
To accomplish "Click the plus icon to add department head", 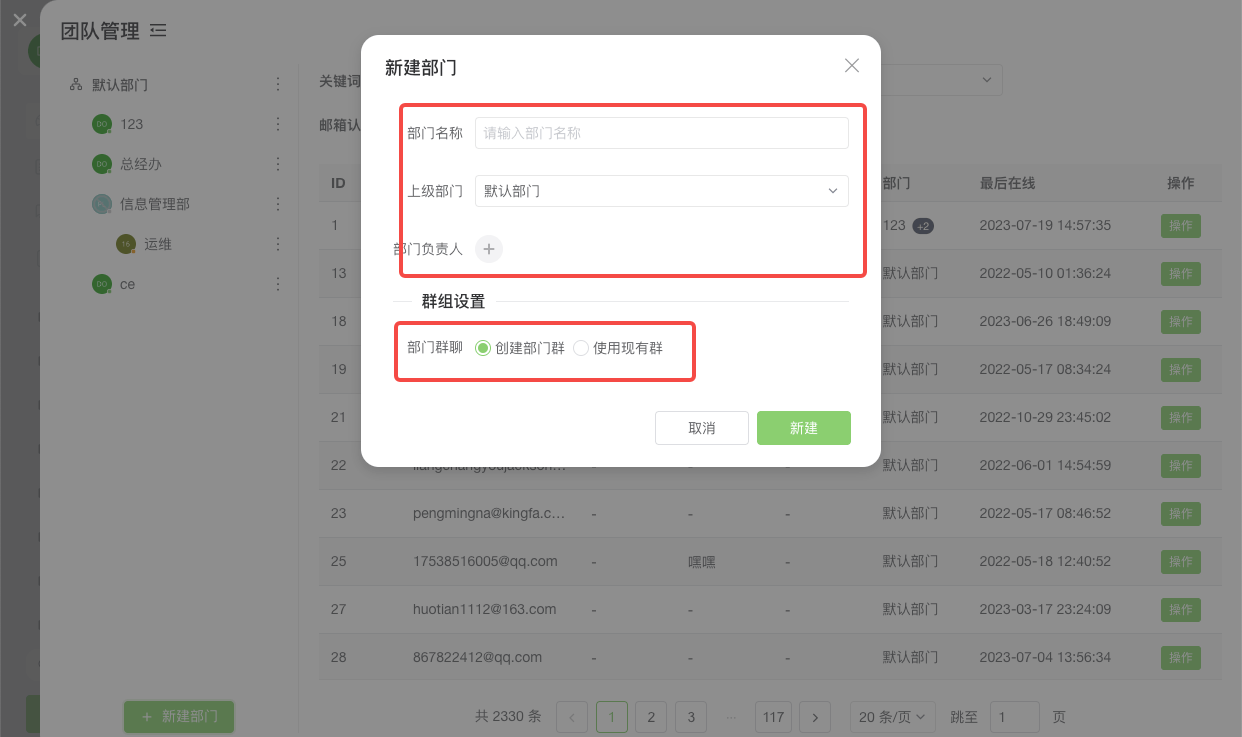I will [x=488, y=249].
